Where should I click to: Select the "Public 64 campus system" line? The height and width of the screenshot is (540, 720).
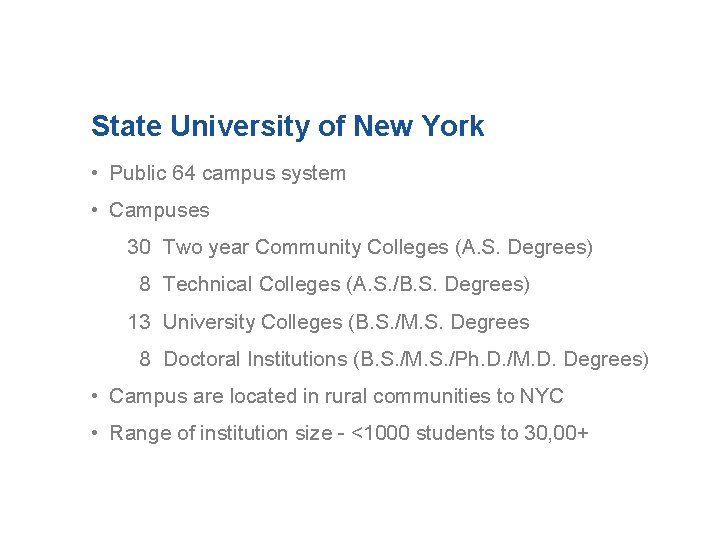pyautogui.click(x=228, y=173)
